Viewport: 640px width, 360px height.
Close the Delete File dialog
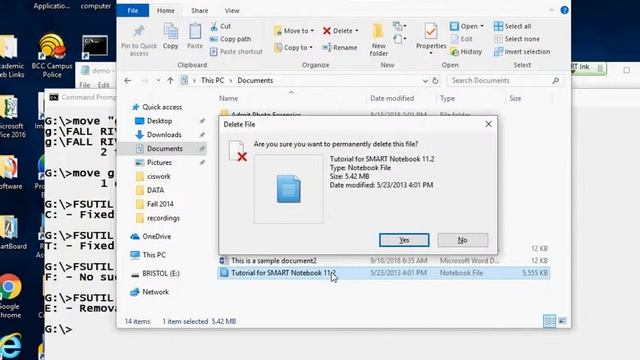pyautogui.click(x=489, y=124)
